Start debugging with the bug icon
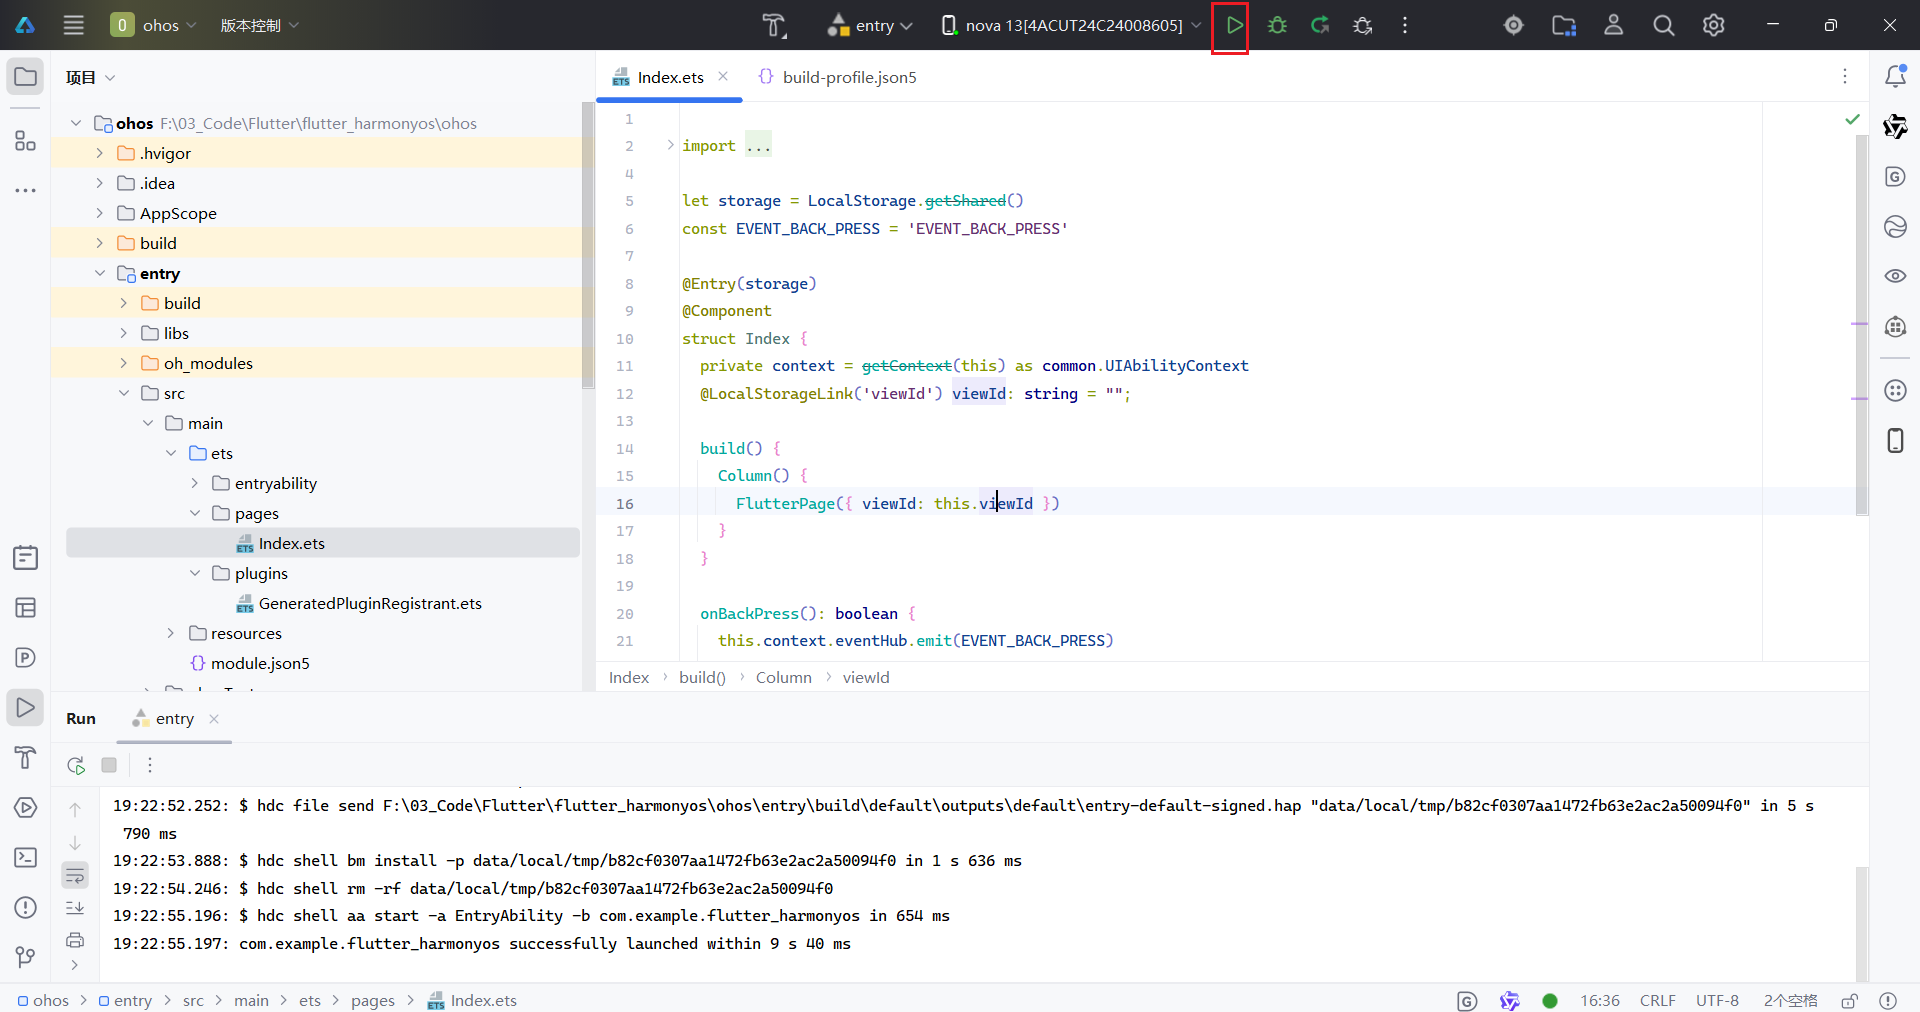The height and width of the screenshot is (1012, 1920). click(1277, 25)
